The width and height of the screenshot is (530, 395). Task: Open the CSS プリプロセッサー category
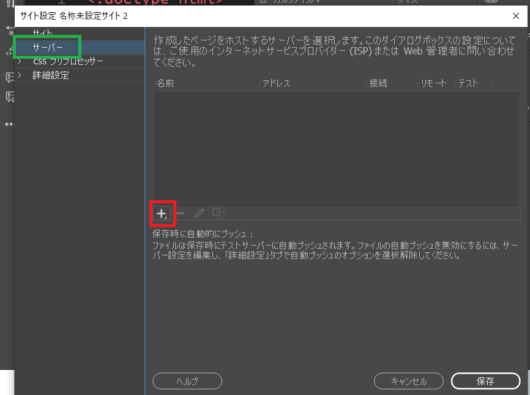[x=68, y=61]
